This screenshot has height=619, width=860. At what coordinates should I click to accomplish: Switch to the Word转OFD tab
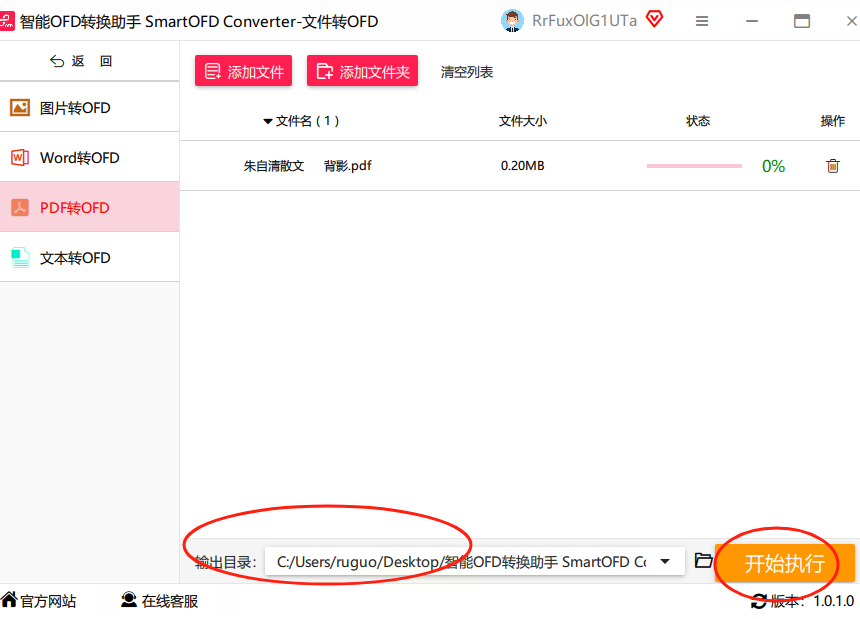[89, 157]
